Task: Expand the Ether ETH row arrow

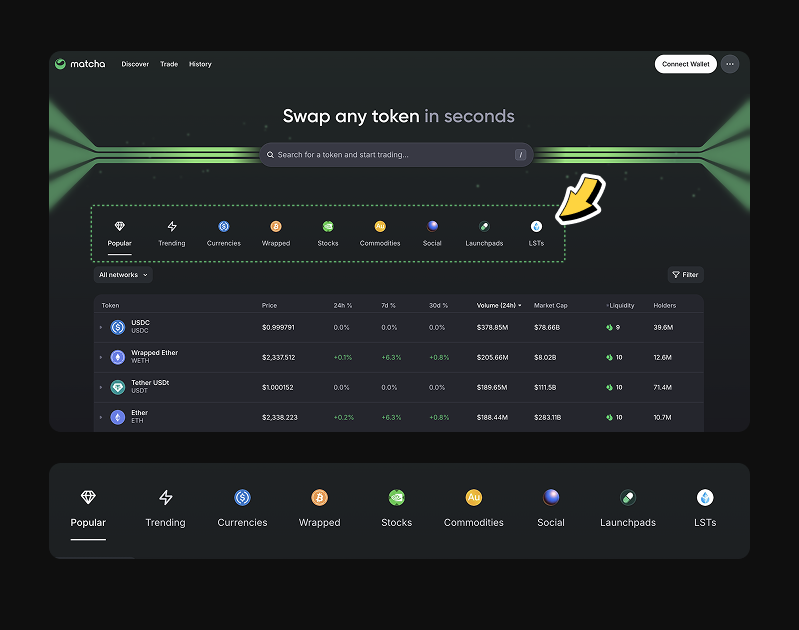Action: (x=101, y=417)
